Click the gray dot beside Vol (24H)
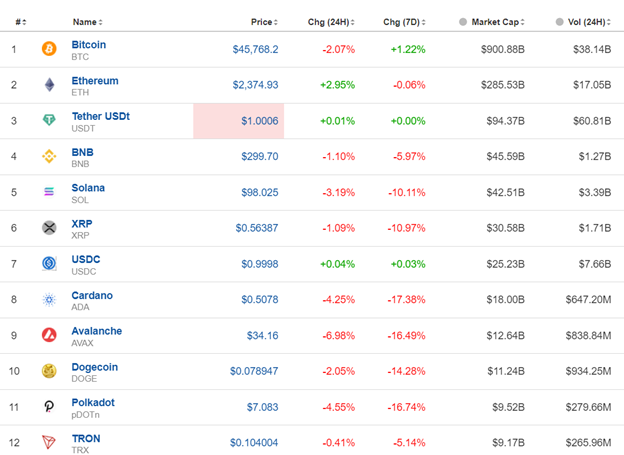This screenshot has width=624, height=455. point(560,21)
